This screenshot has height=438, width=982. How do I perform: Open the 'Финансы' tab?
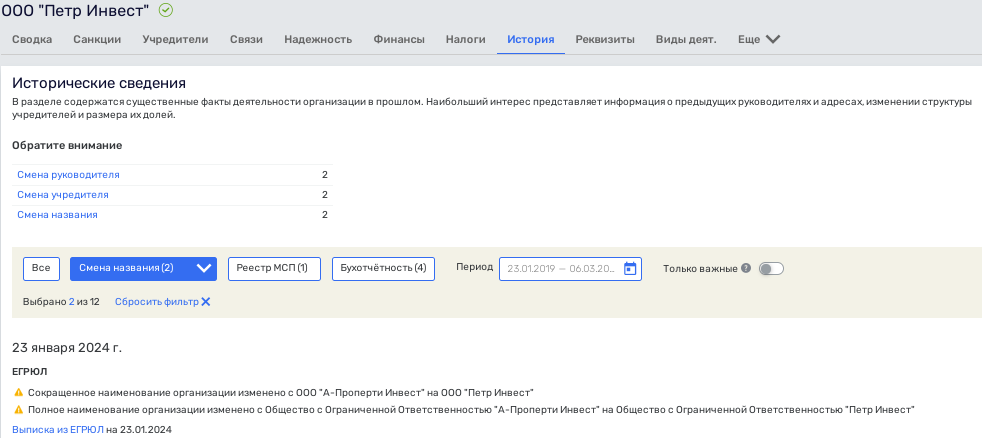(399, 40)
